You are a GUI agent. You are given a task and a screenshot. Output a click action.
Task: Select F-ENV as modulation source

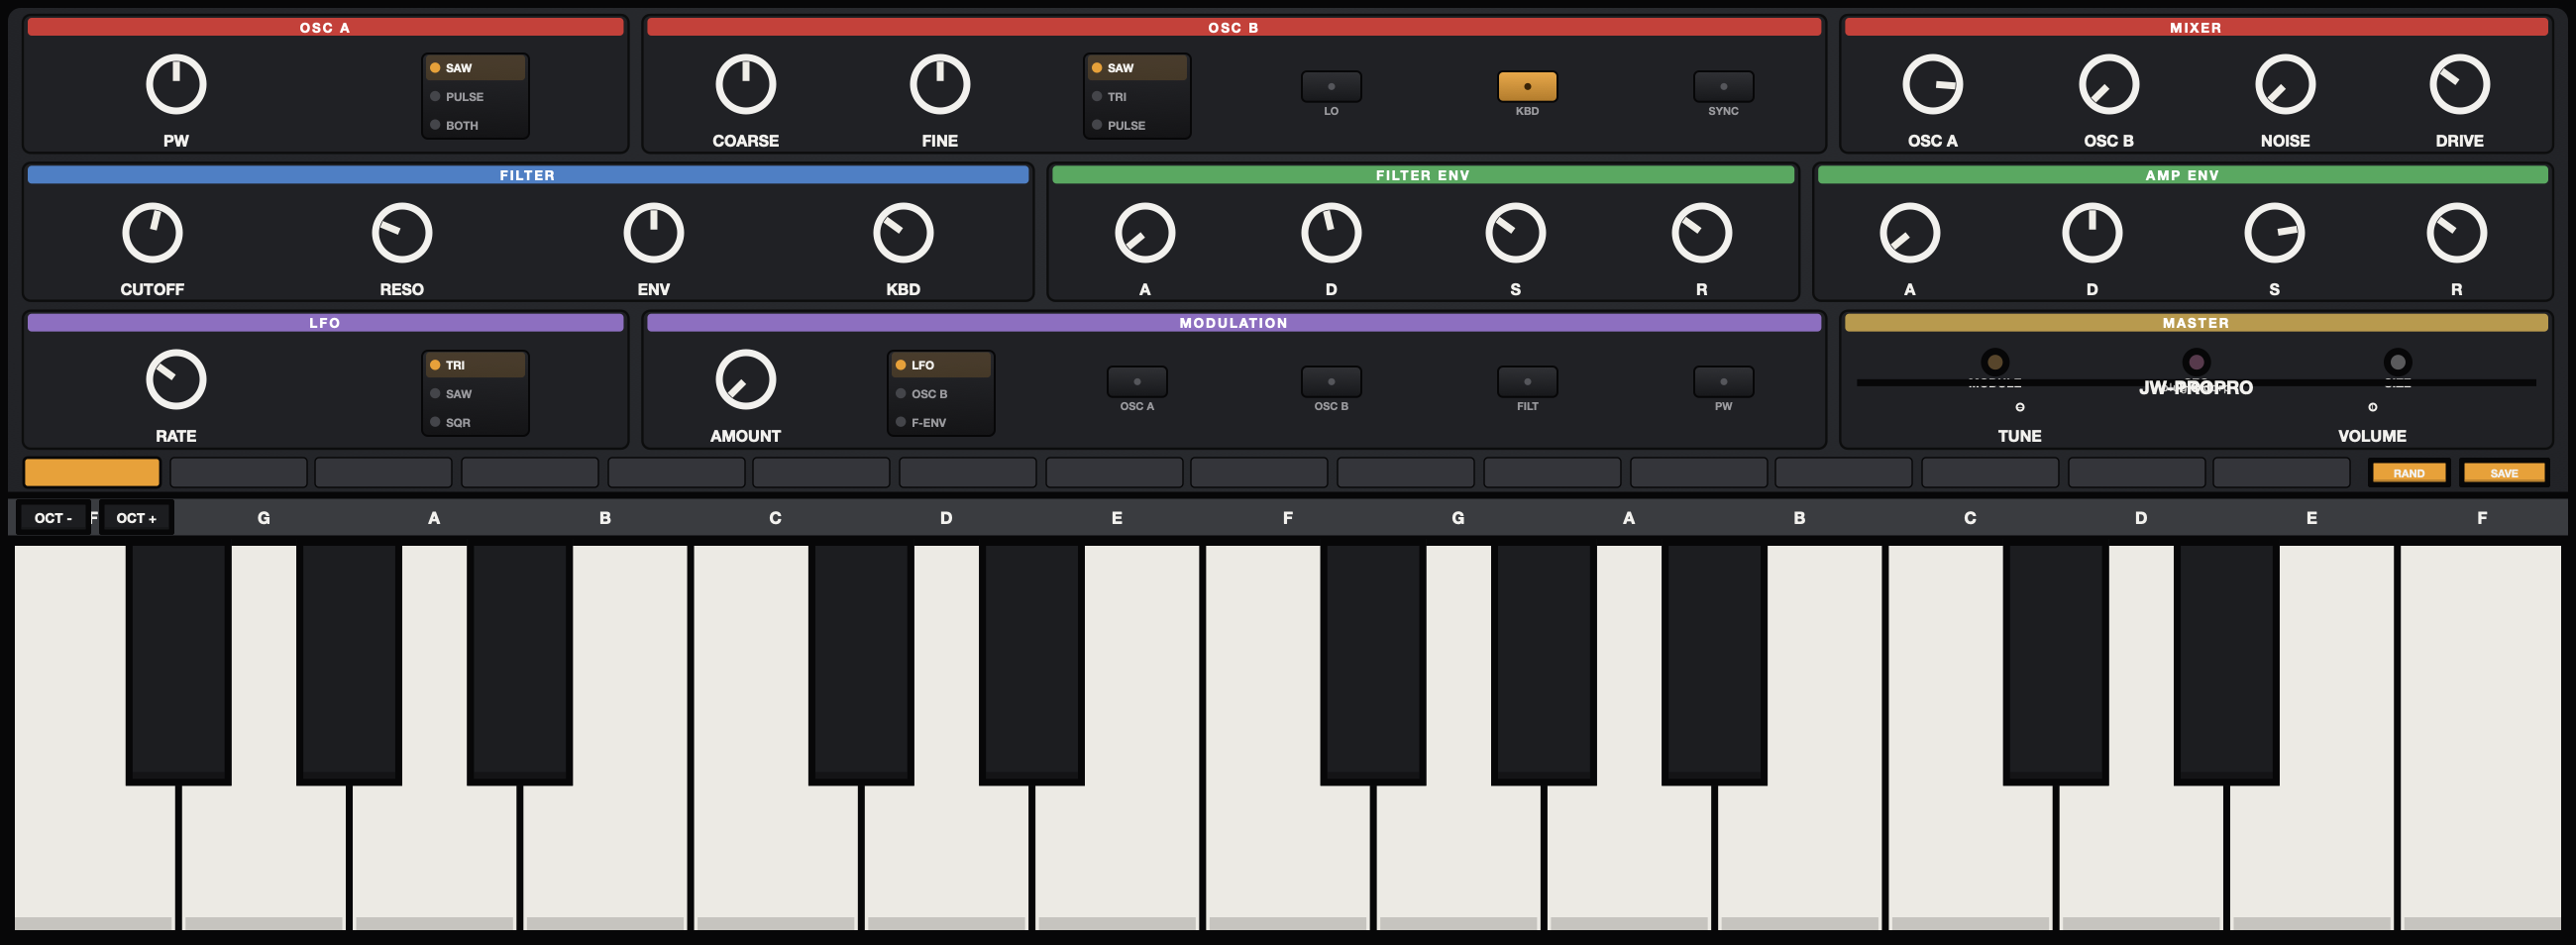click(x=941, y=422)
